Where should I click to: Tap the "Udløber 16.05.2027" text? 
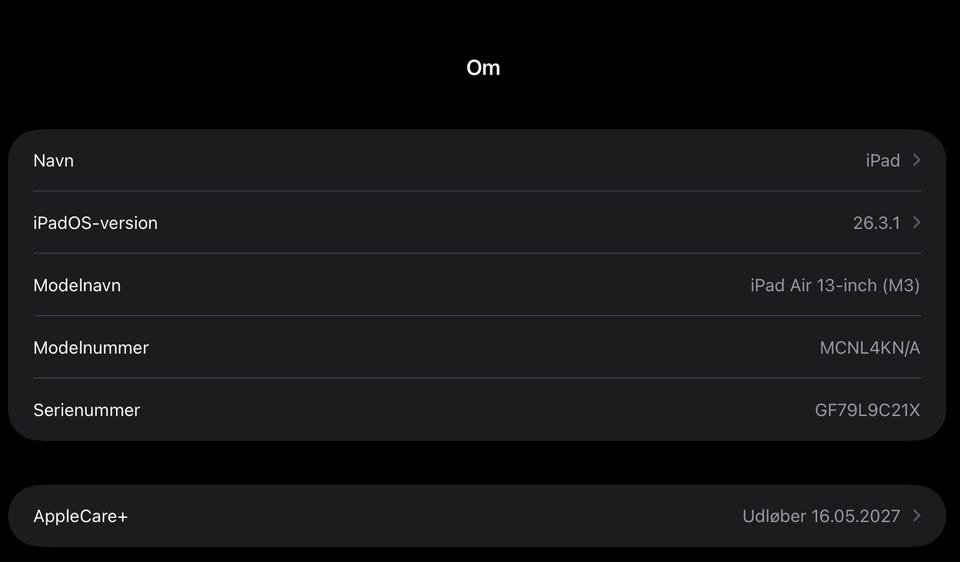coord(820,516)
